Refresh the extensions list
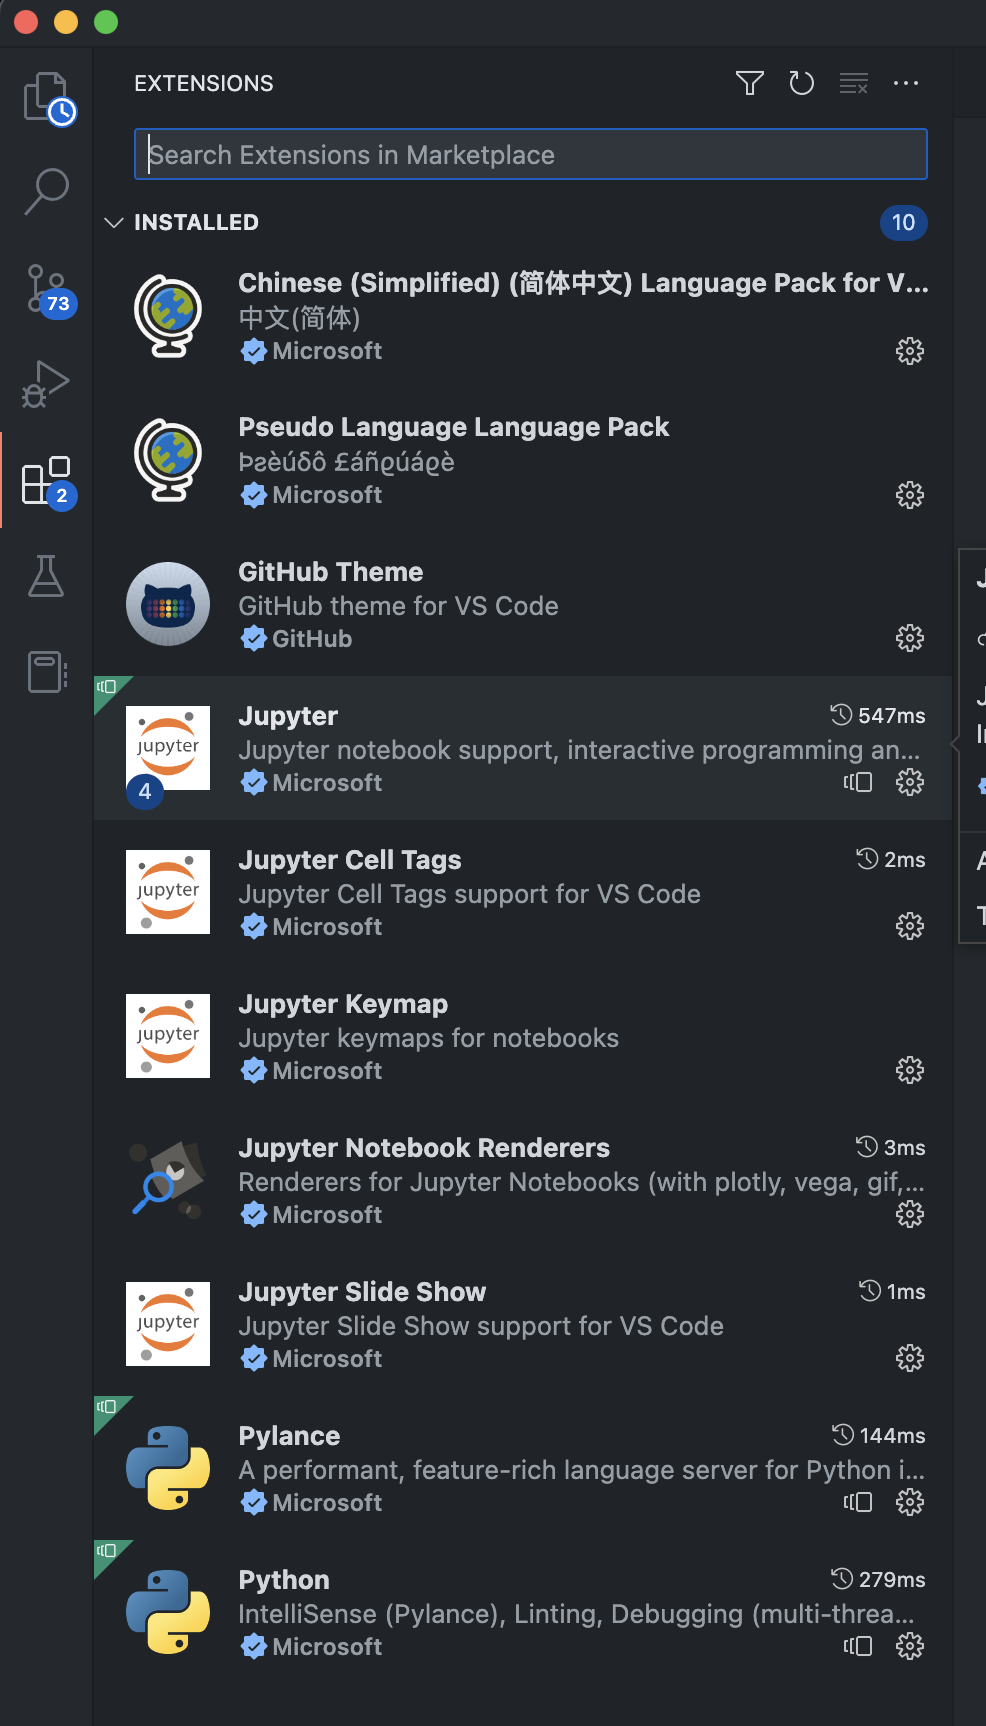986x1726 pixels. pos(801,84)
